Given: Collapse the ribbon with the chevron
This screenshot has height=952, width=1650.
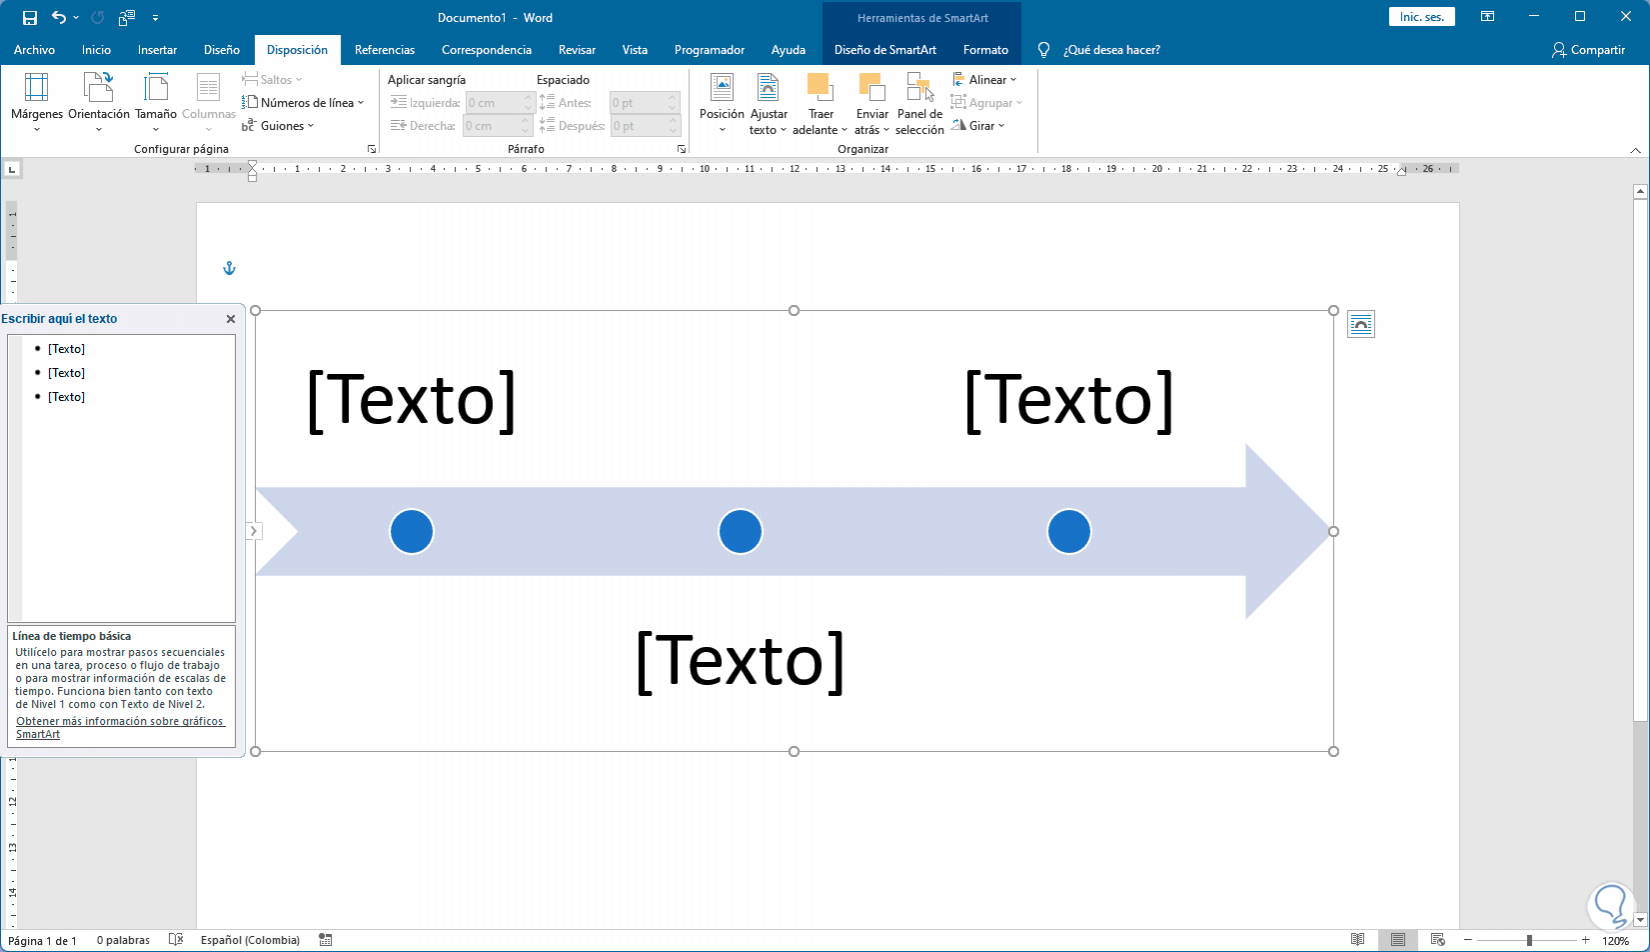Looking at the screenshot, I should click(x=1636, y=150).
